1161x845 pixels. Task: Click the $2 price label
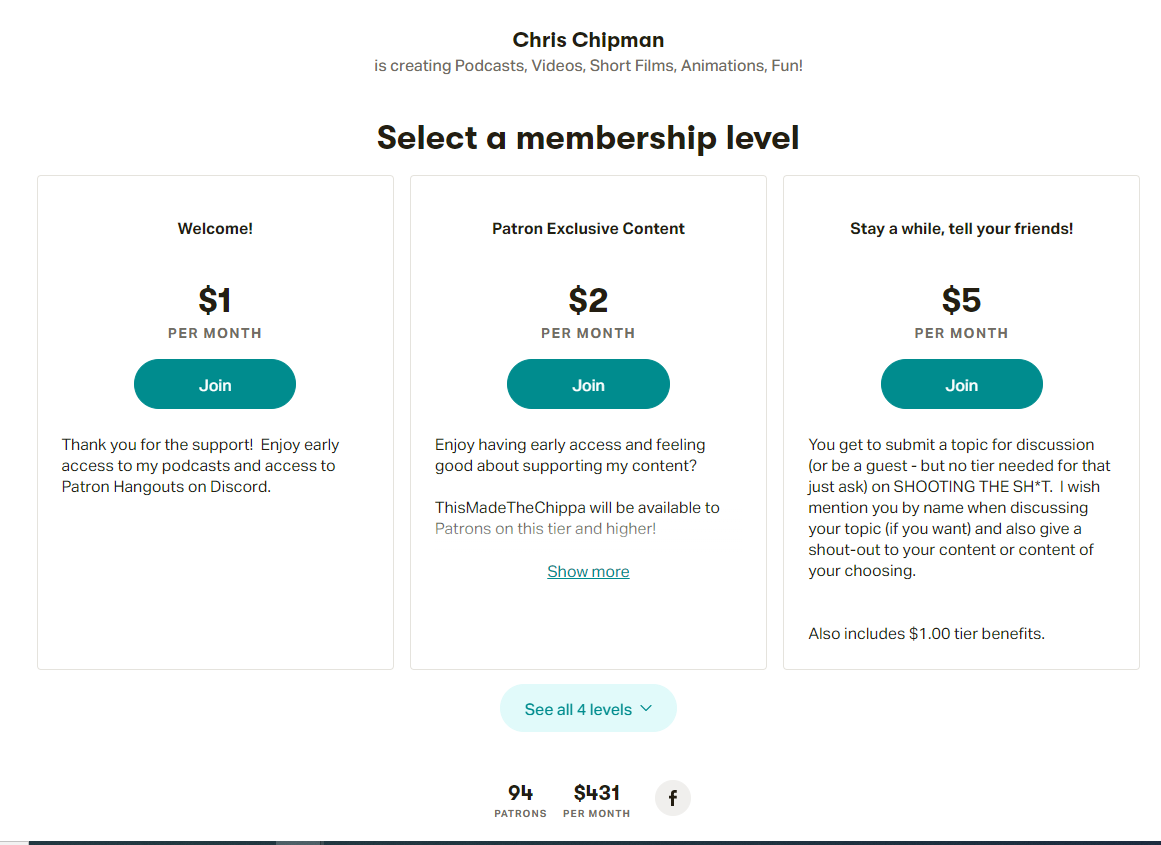[588, 300]
